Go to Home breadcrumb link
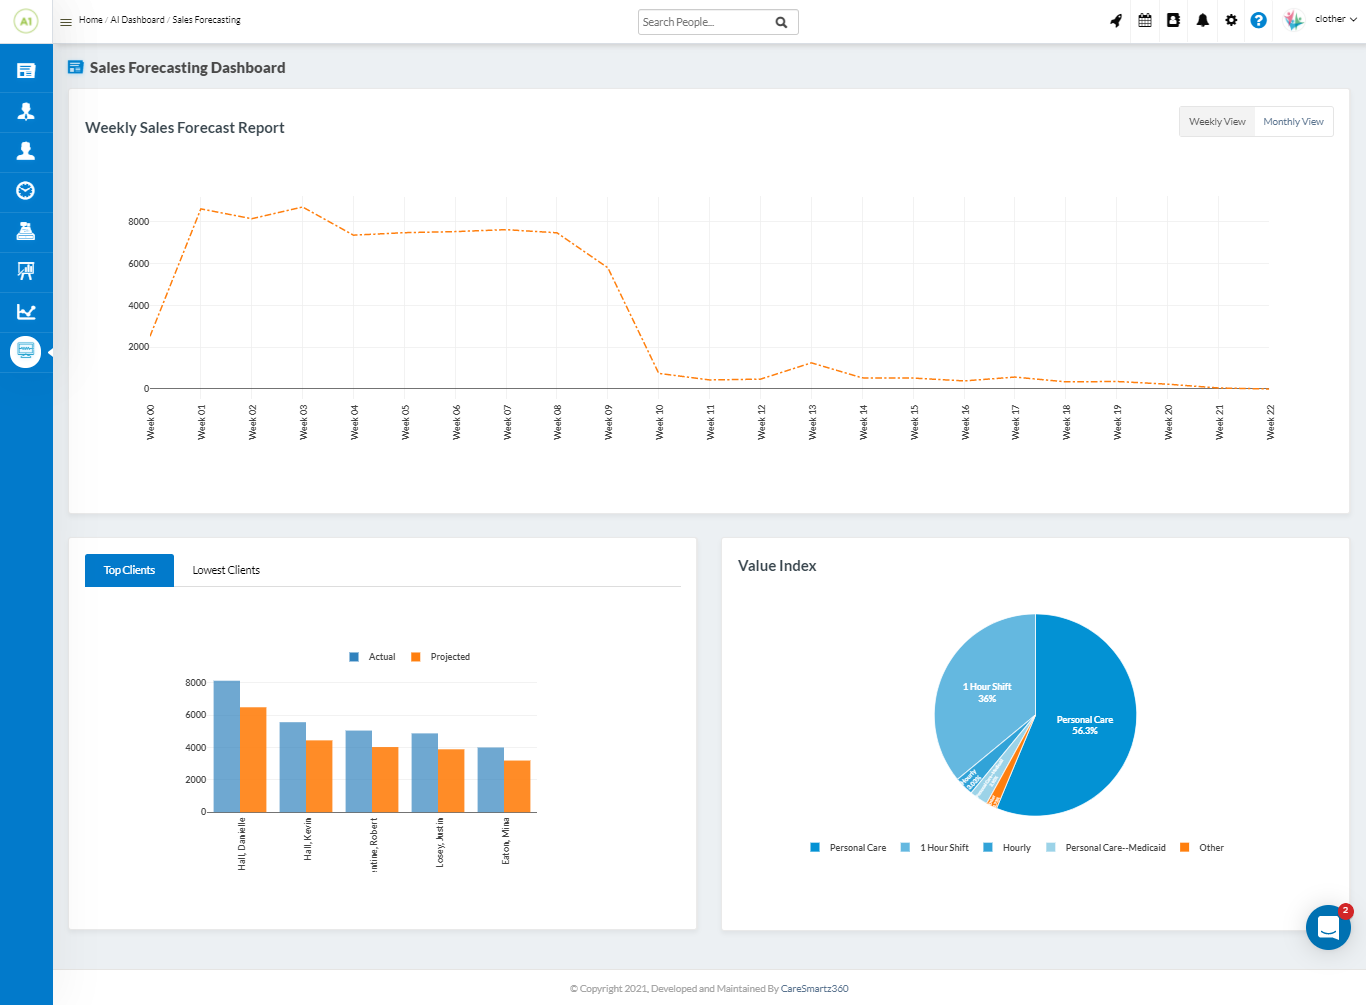Image resolution: width=1366 pixels, height=1005 pixels. pyautogui.click(x=91, y=20)
